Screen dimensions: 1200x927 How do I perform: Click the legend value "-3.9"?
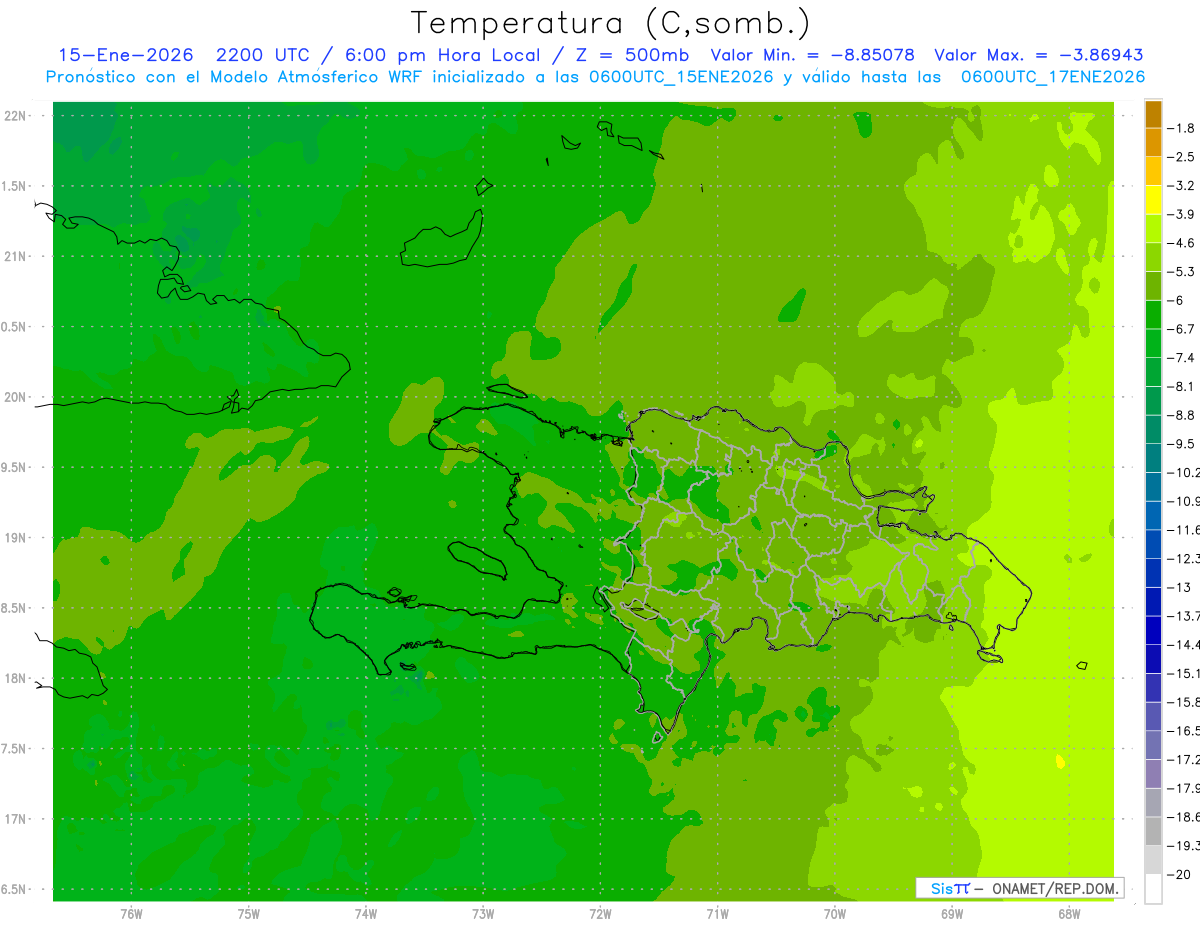coord(1181,214)
